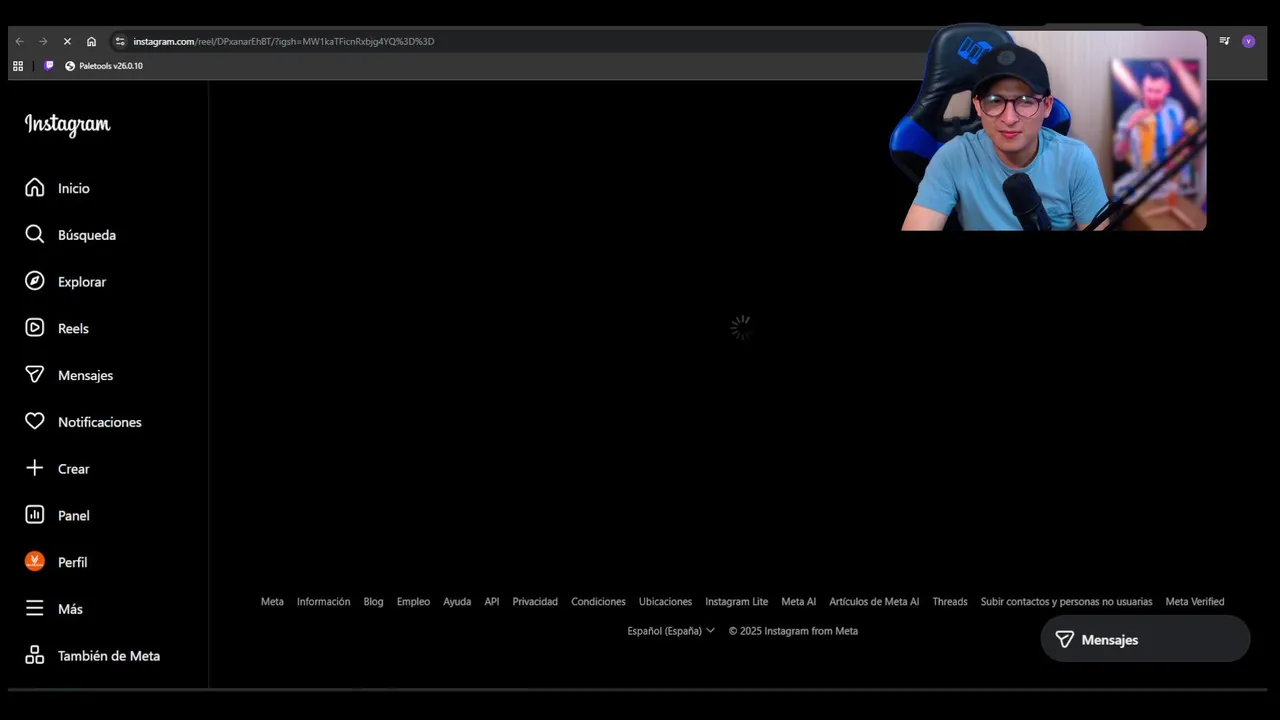Click © 2025 Instagram from Meta text
This screenshot has width=1280, height=720.
tap(793, 631)
